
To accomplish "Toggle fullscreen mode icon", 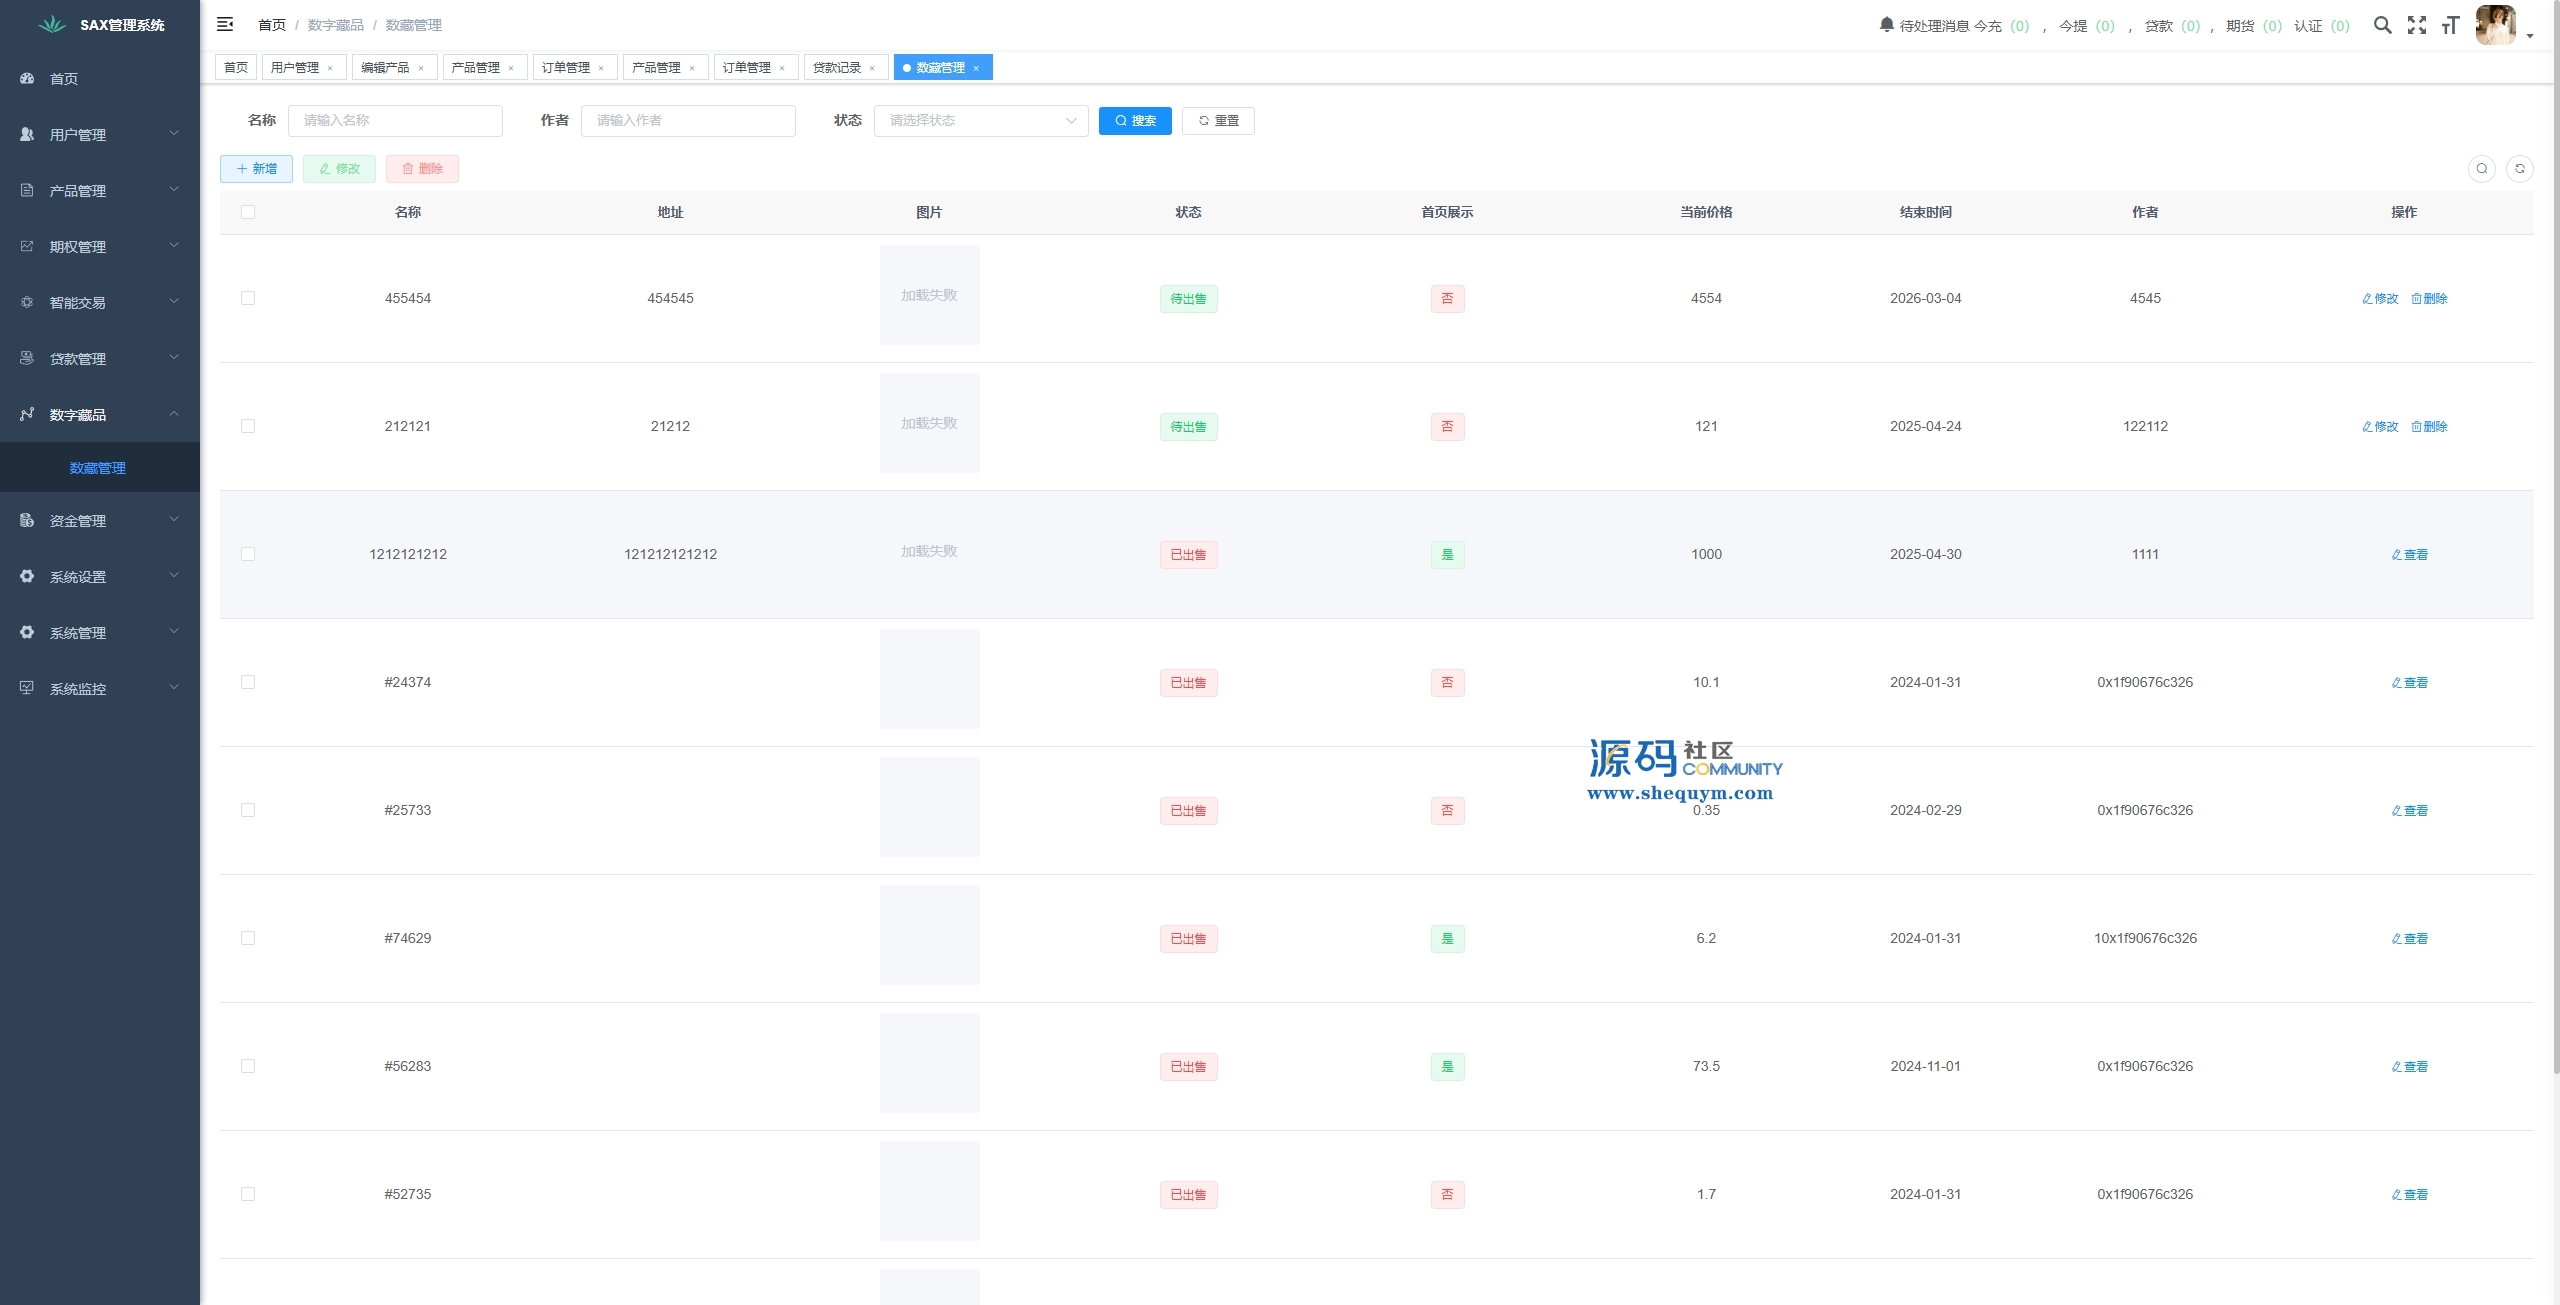I will 2416,25.
